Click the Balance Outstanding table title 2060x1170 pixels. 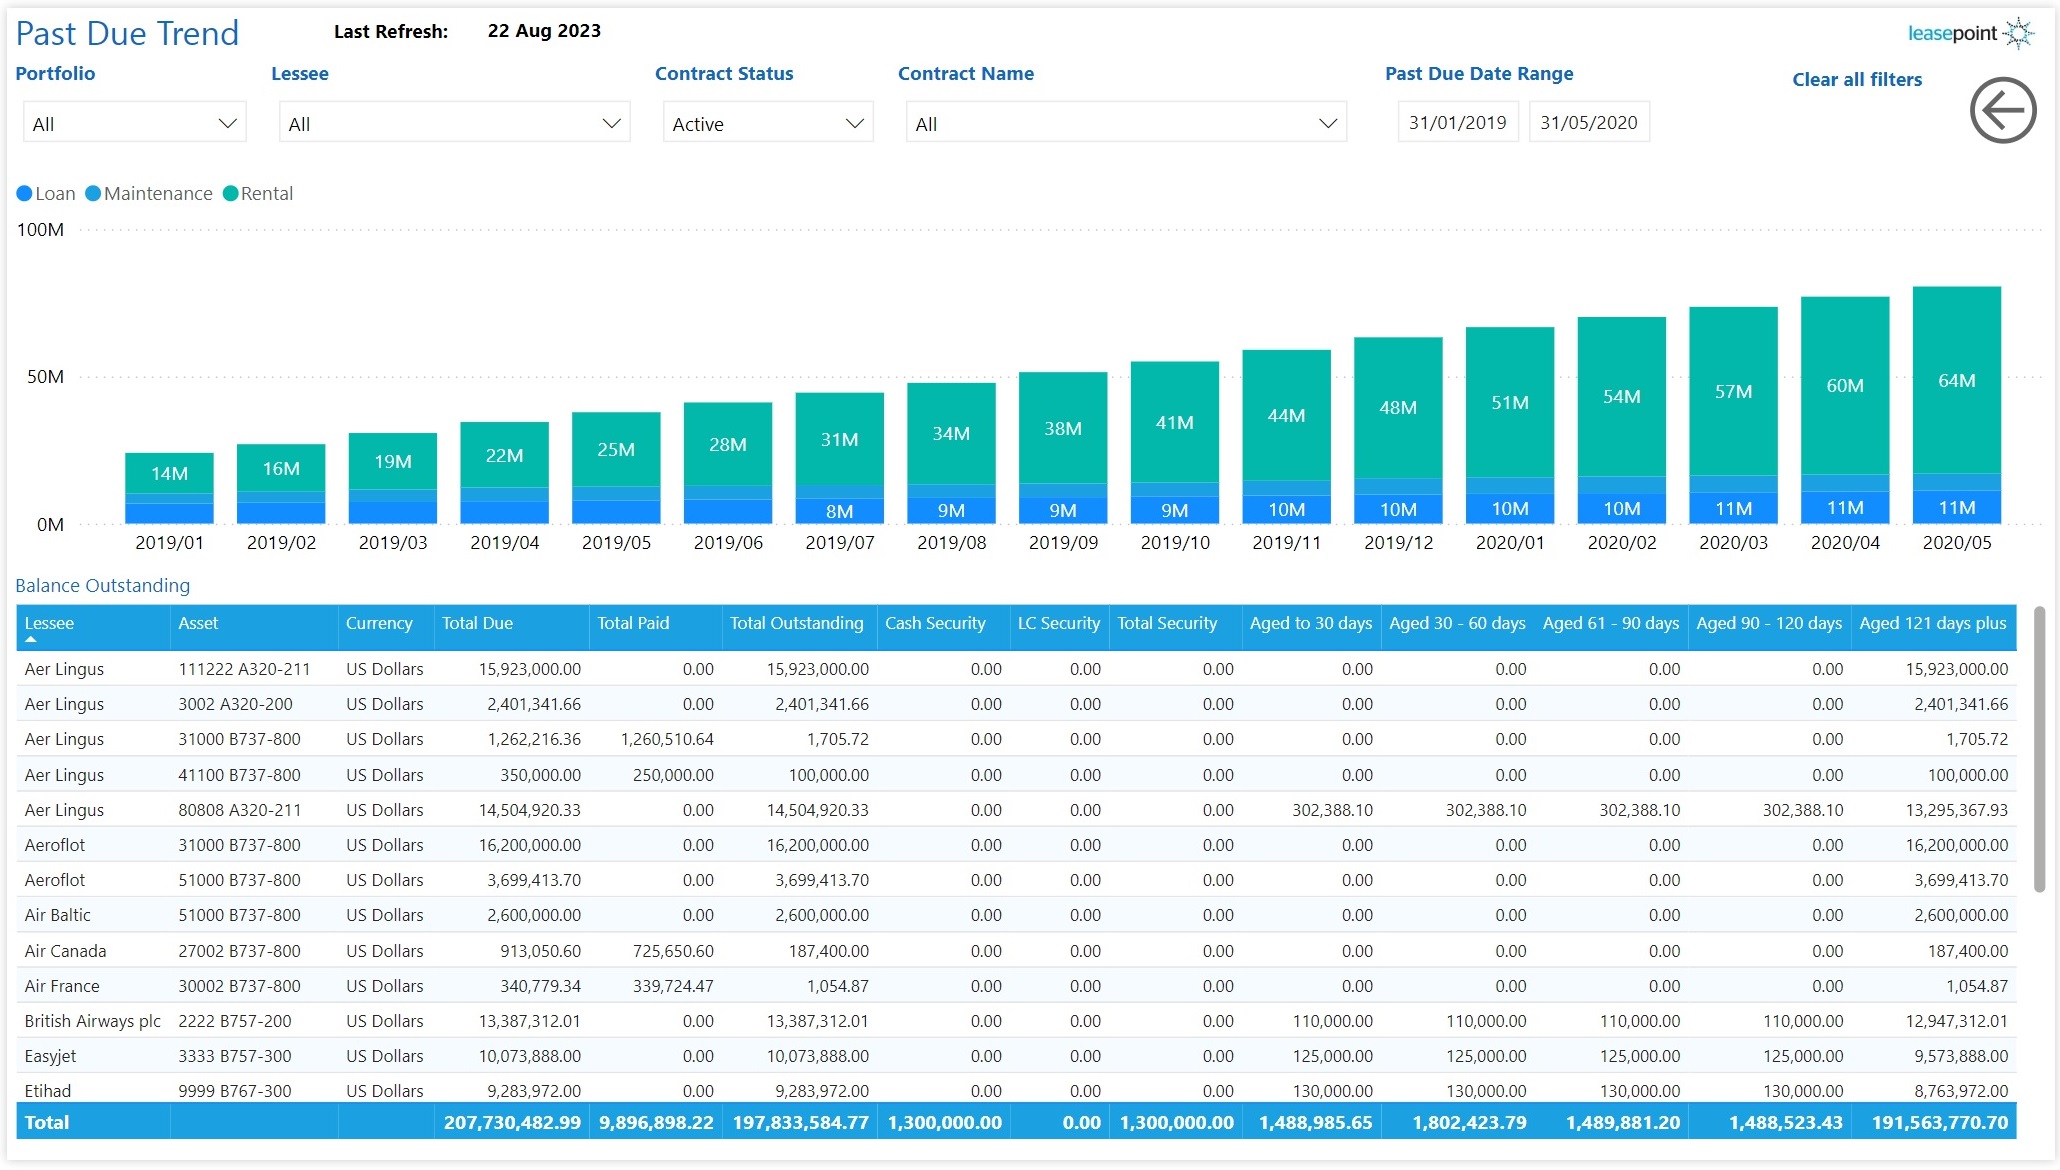click(x=103, y=586)
